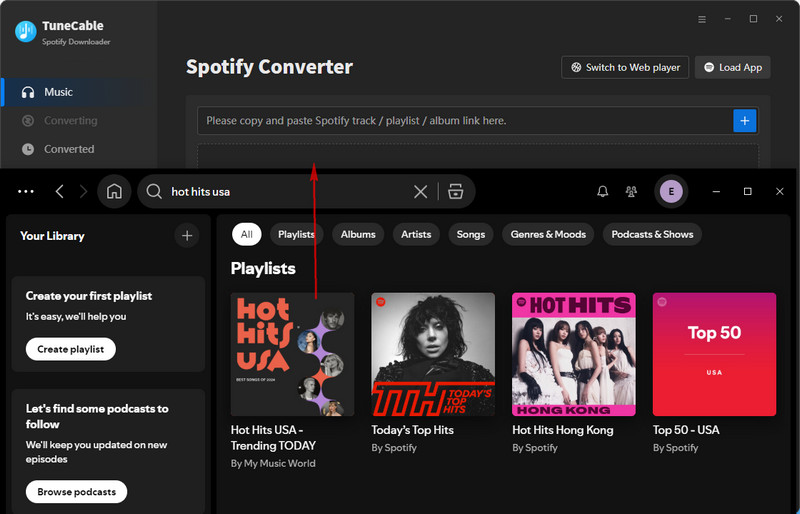
Task: Minimize the TuneCable window
Action: pos(728,19)
